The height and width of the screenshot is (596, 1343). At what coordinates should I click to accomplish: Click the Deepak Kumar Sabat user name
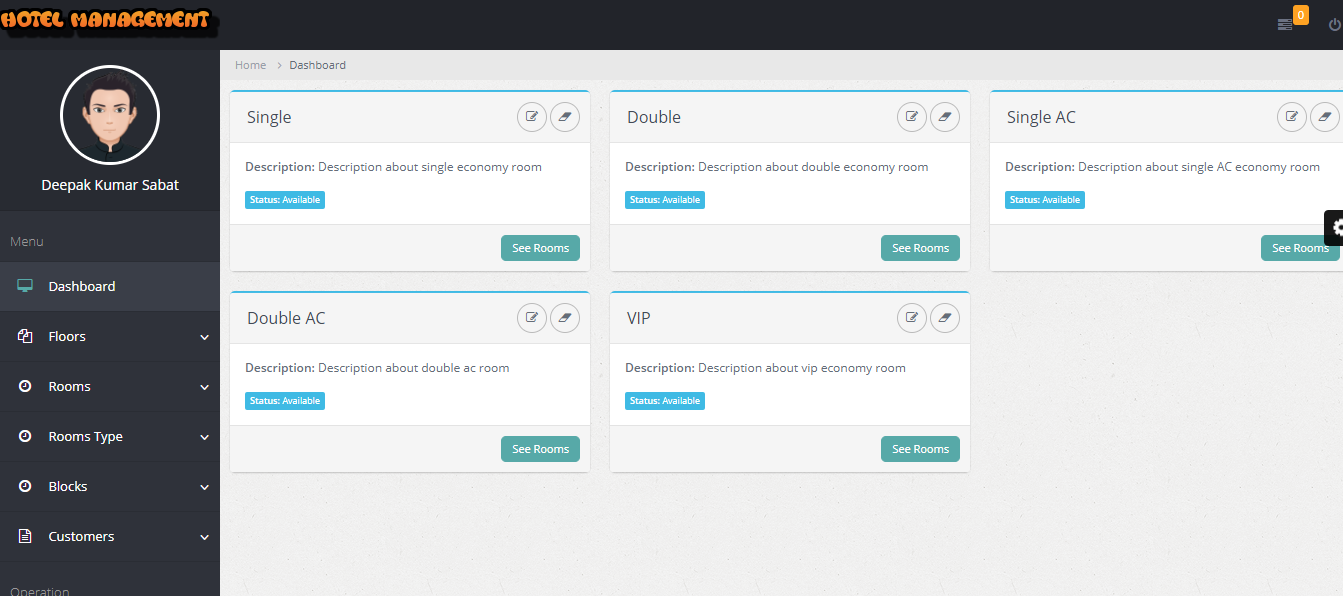pos(110,185)
